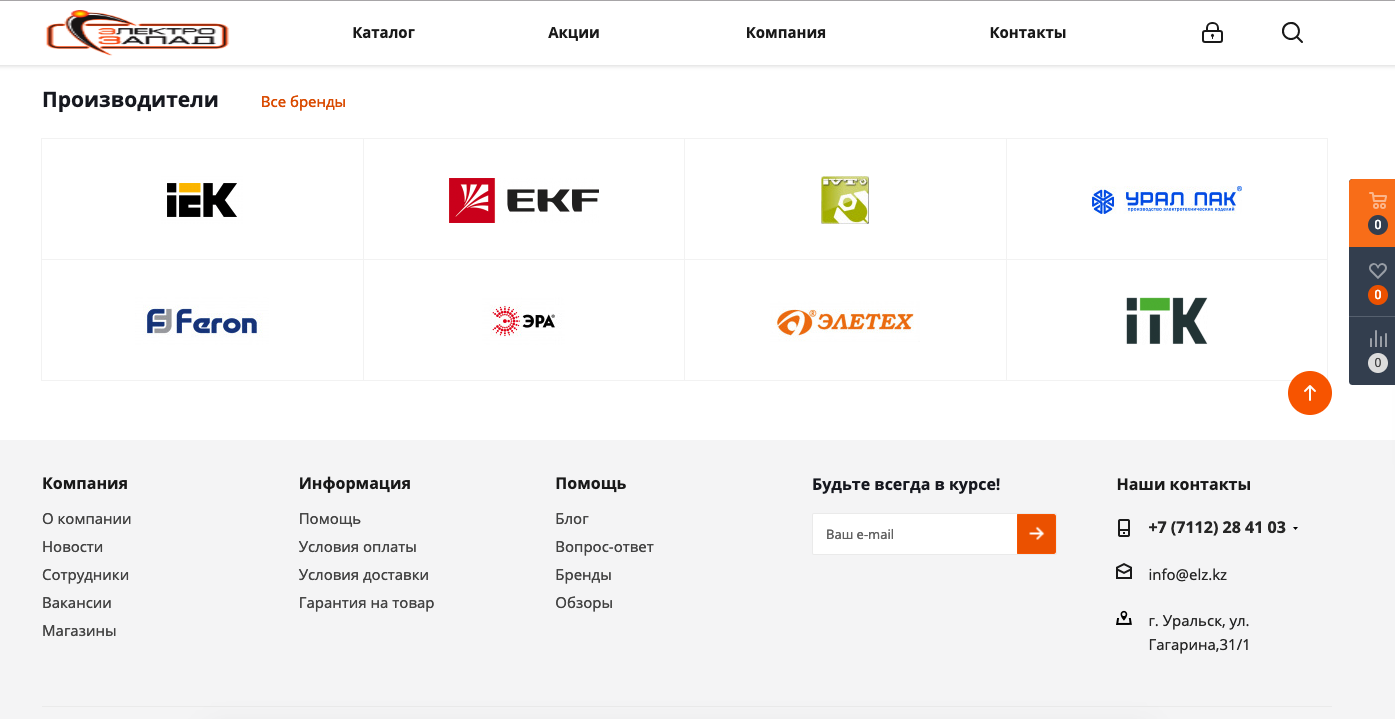Open the Электро Запад logo homepage
Viewport: 1395px width, 719px height.
(137, 32)
